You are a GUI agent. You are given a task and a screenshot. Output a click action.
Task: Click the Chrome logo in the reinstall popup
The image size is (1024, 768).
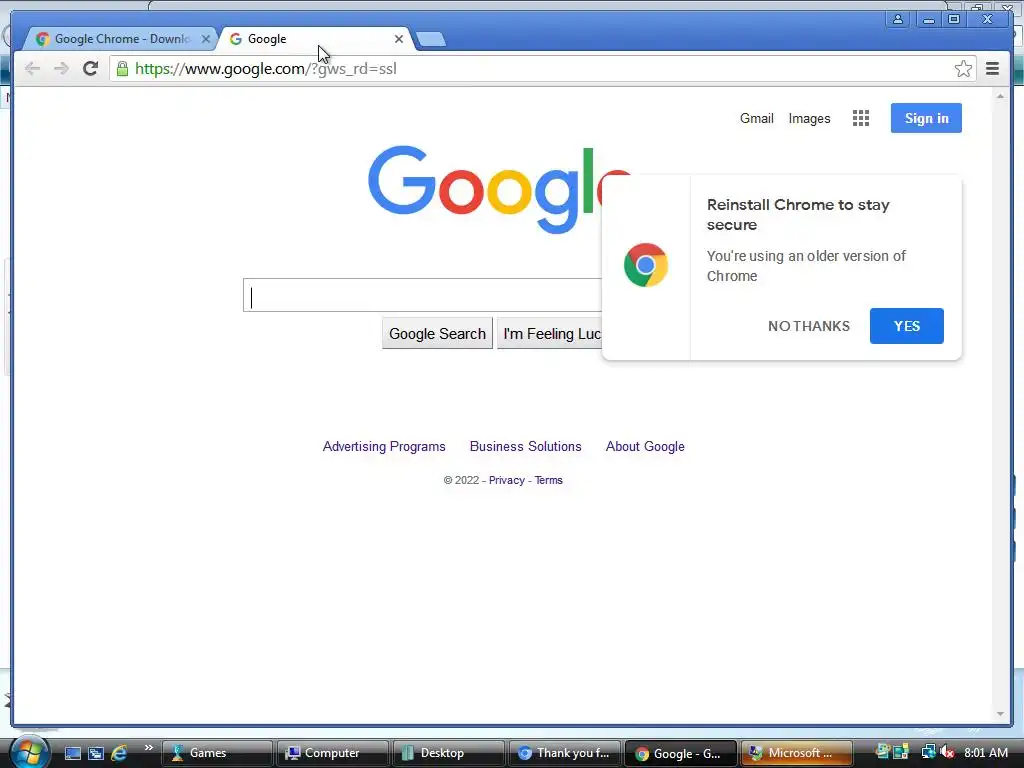tap(646, 265)
